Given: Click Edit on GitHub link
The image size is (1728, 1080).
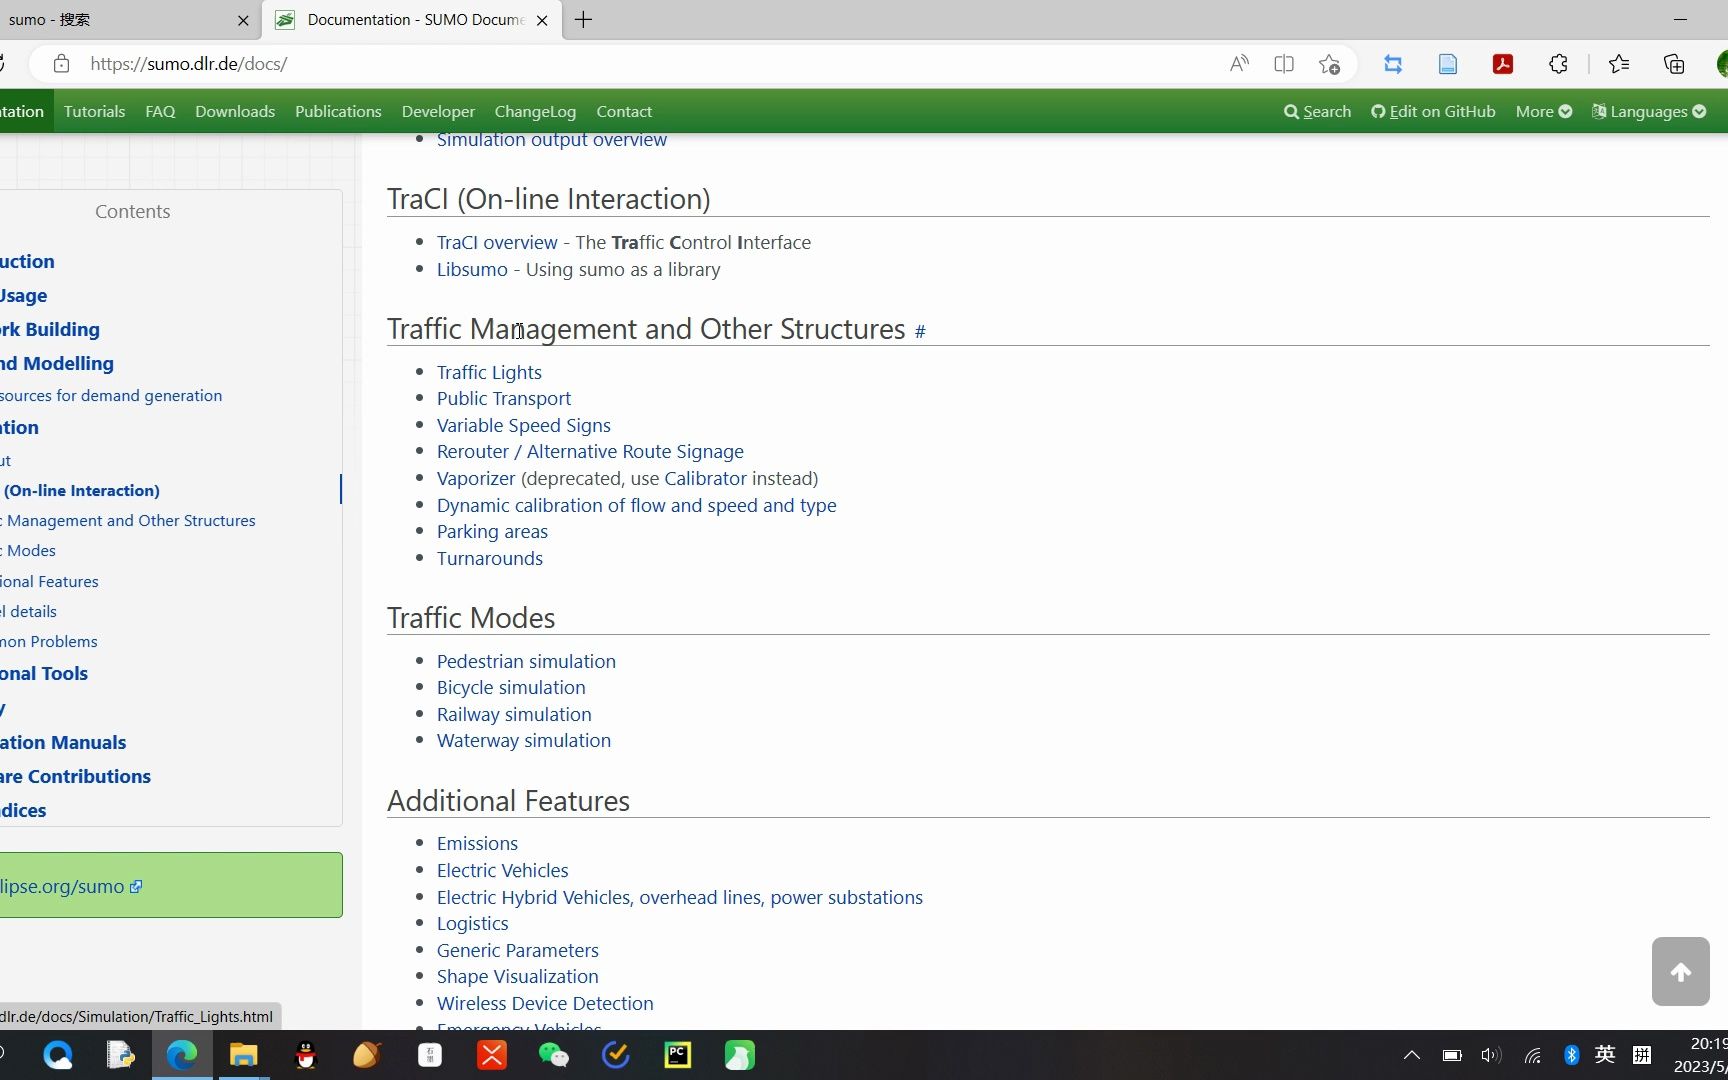Looking at the screenshot, I should point(1433,111).
